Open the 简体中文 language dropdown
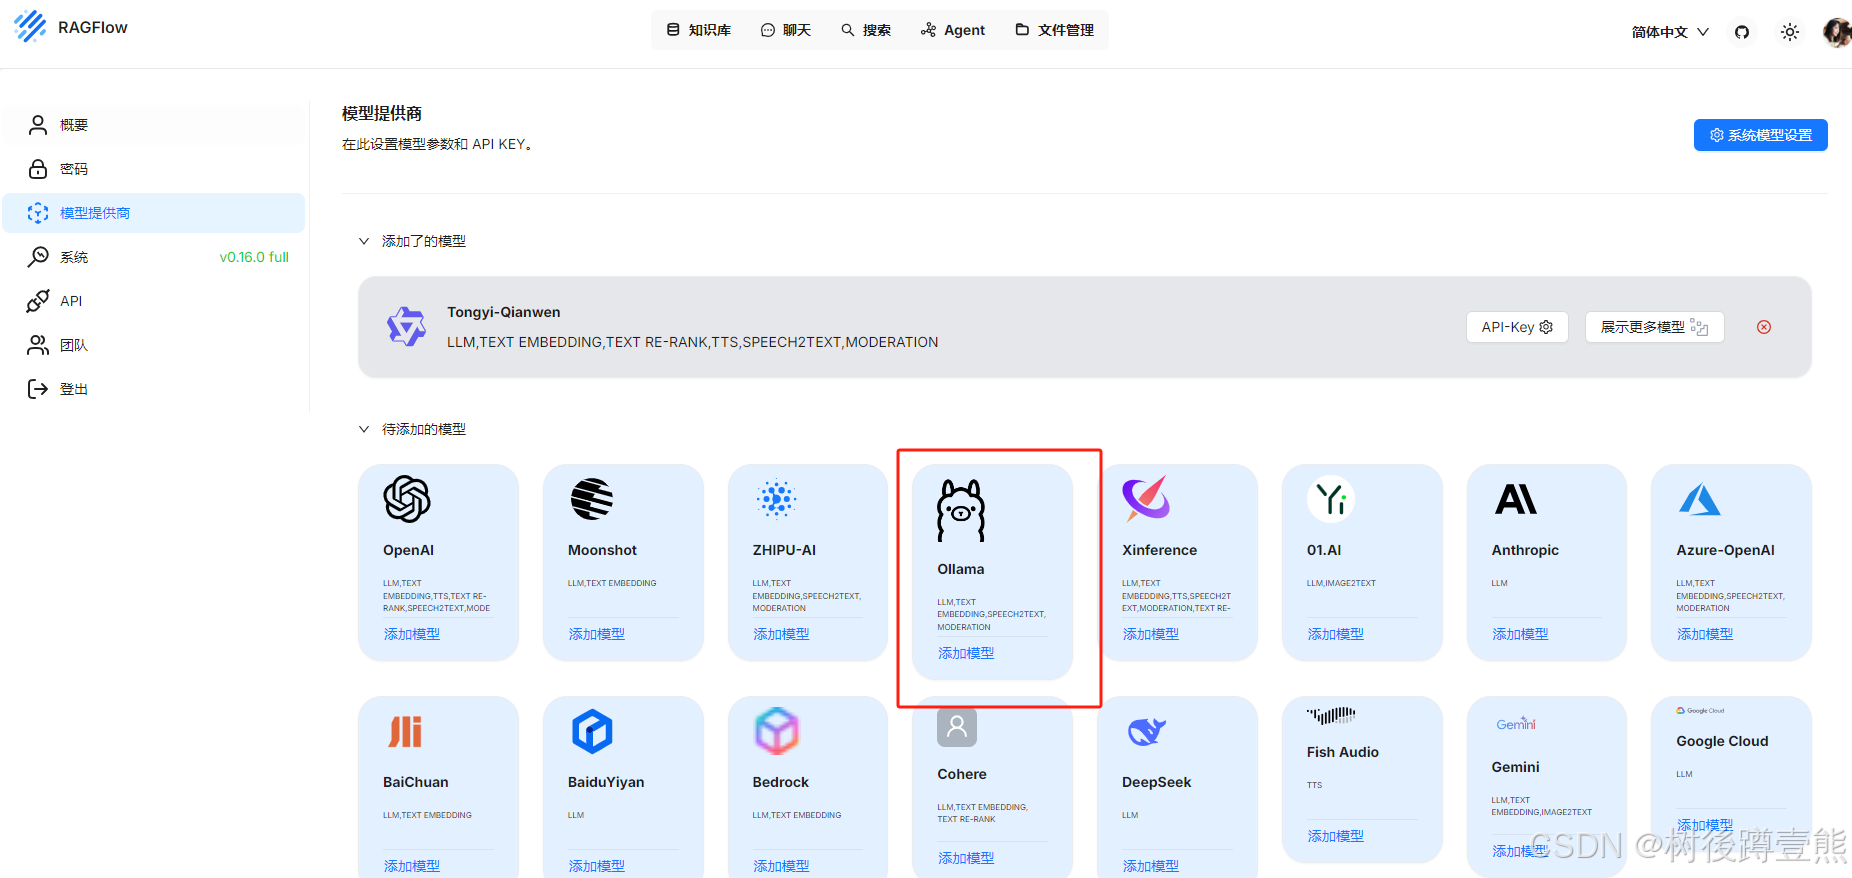1852x878 pixels. tap(1670, 32)
